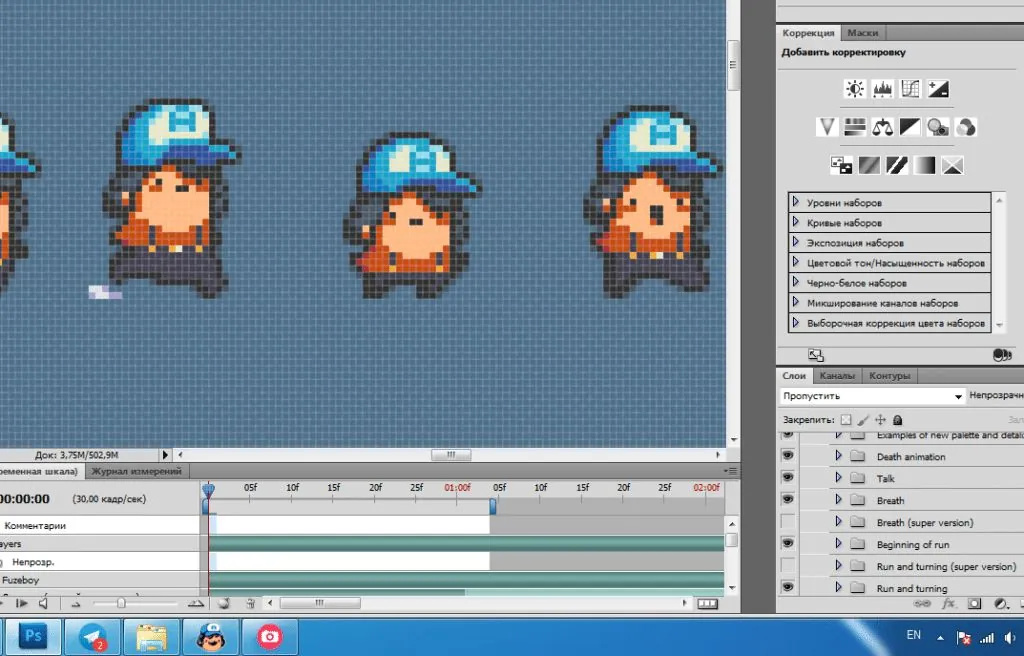This screenshot has width=1024, height=656.
Task: Show the Run and turning (super version) group
Action: [788, 565]
